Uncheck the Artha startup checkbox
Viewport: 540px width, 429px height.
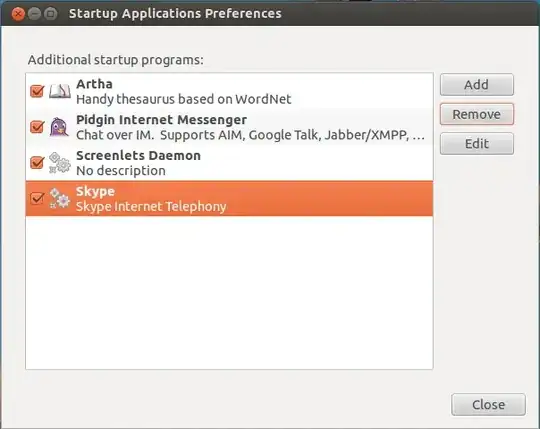click(37, 91)
